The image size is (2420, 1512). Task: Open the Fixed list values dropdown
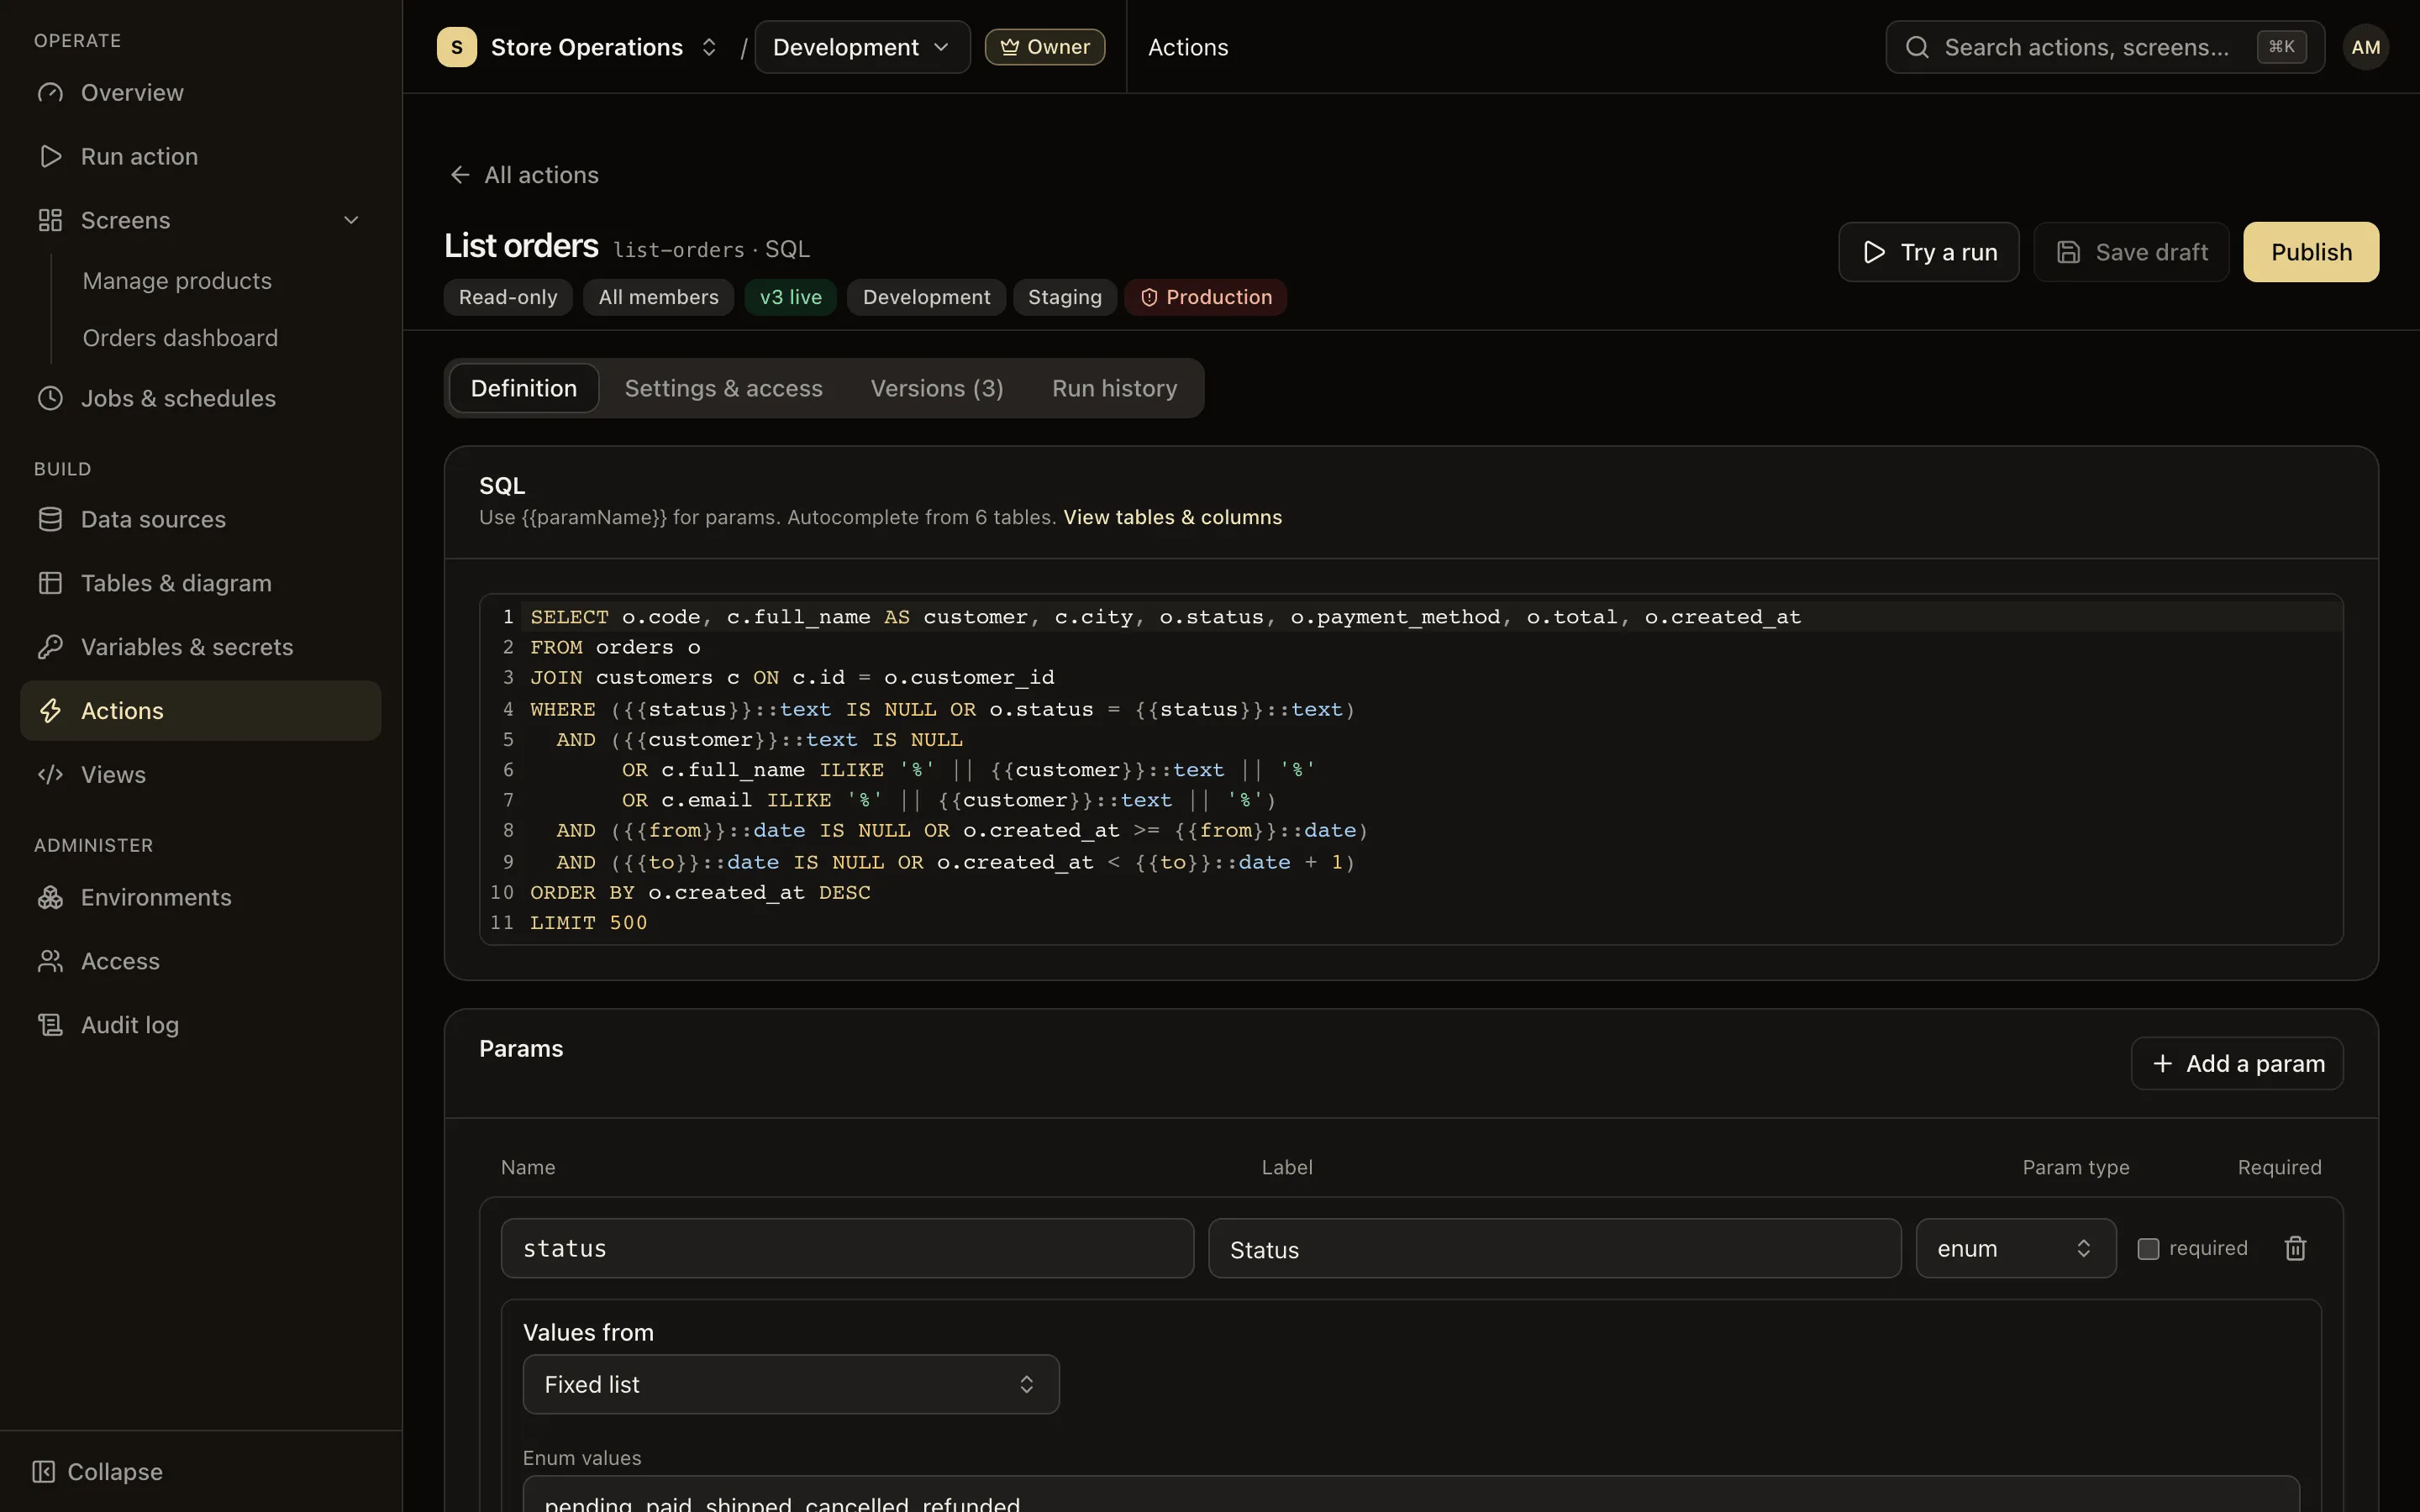tap(790, 1384)
